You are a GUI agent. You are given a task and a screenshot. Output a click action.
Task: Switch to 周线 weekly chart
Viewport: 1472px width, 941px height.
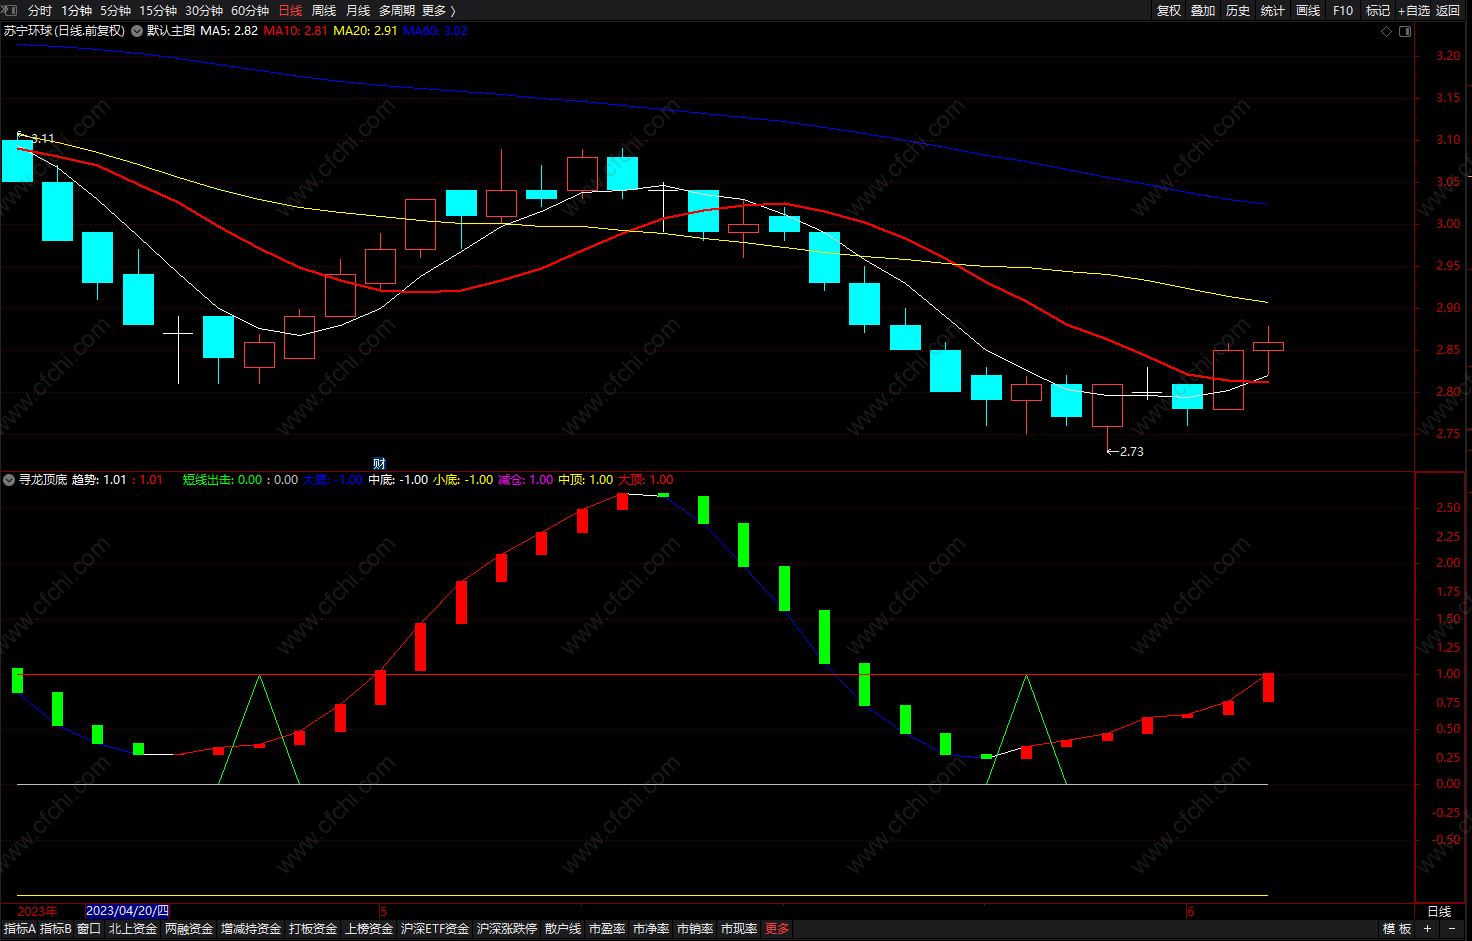[324, 10]
